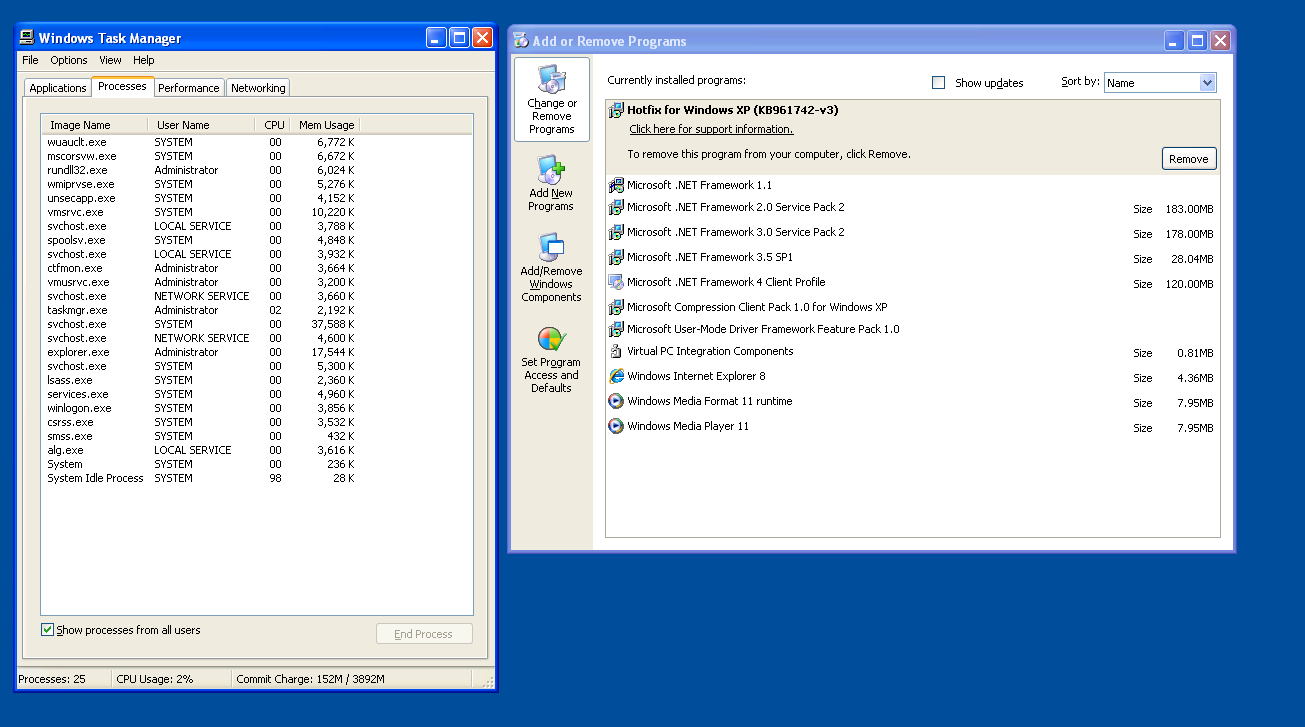The width and height of the screenshot is (1305, 727).
Task: Click Remove button for the hotfix
Action: [x=1189, y=159]
